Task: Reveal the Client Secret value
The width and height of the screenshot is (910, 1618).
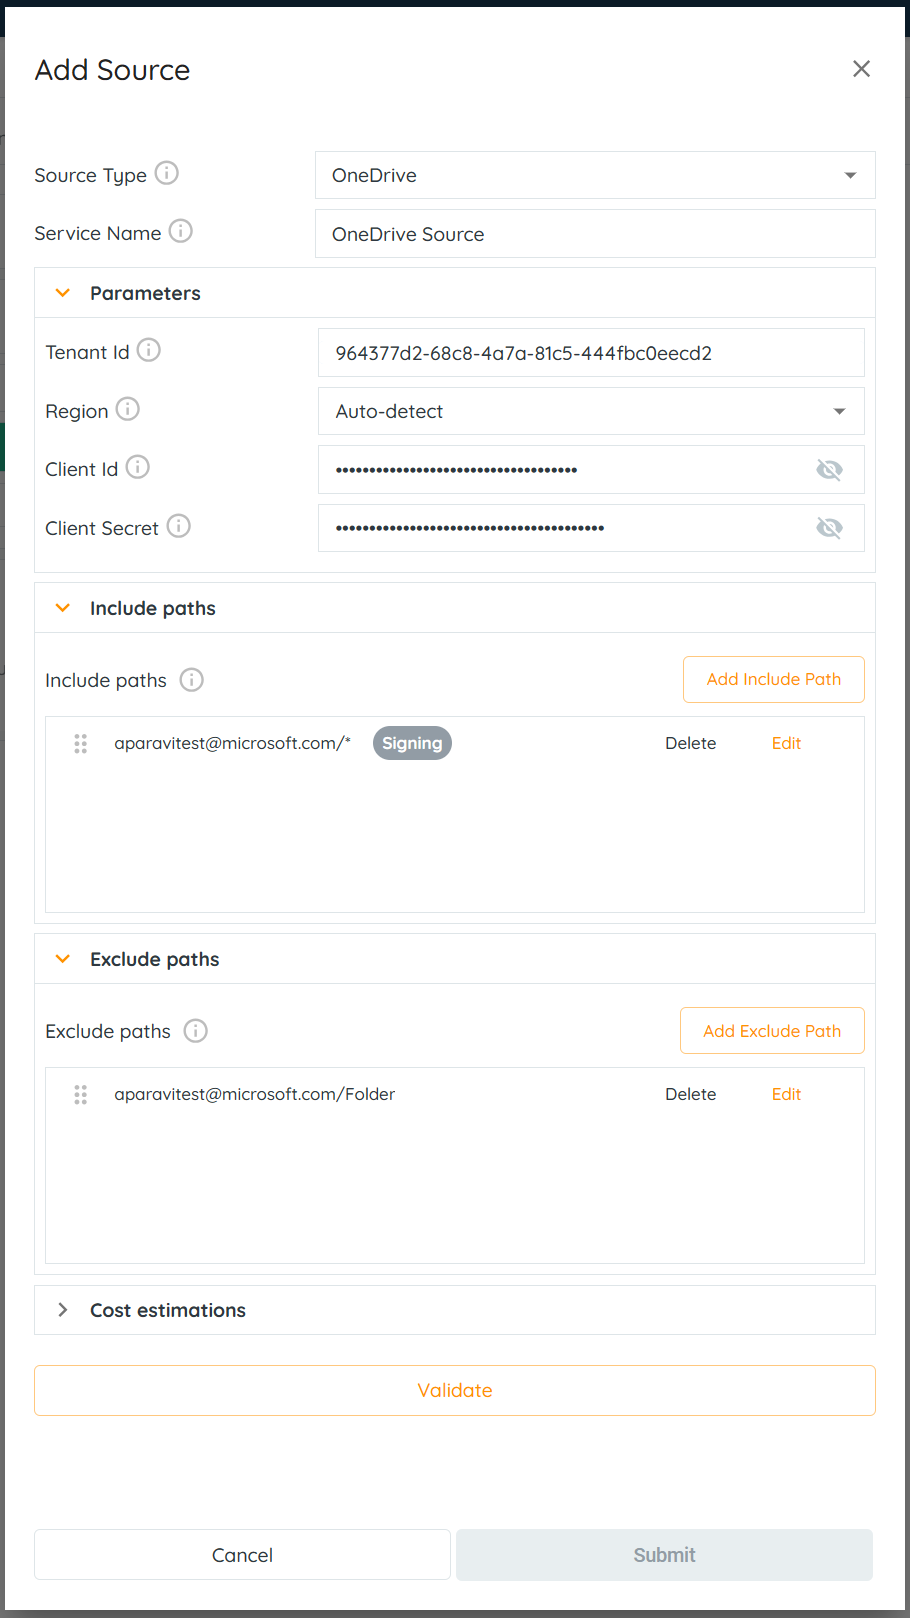Action: click(829, 528)
